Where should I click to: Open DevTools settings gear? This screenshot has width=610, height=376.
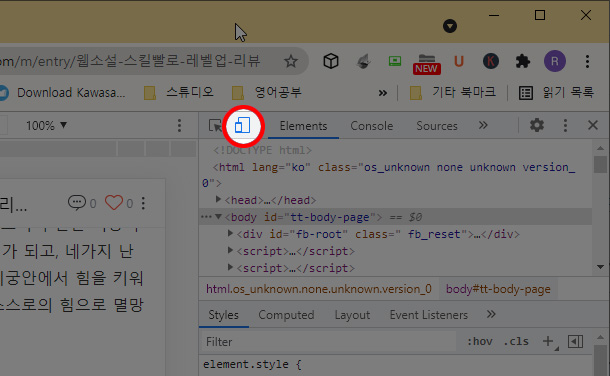pyautogui.click(x=537, y=125)
